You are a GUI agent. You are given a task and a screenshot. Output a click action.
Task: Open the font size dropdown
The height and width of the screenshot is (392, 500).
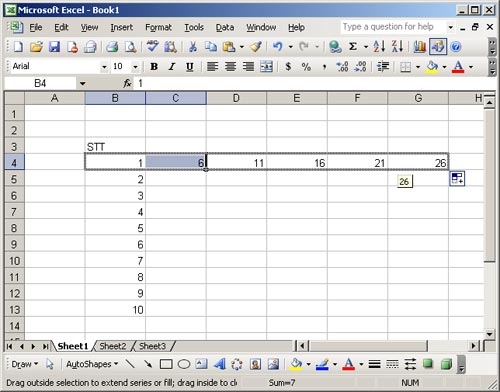[x=135, y=67]
